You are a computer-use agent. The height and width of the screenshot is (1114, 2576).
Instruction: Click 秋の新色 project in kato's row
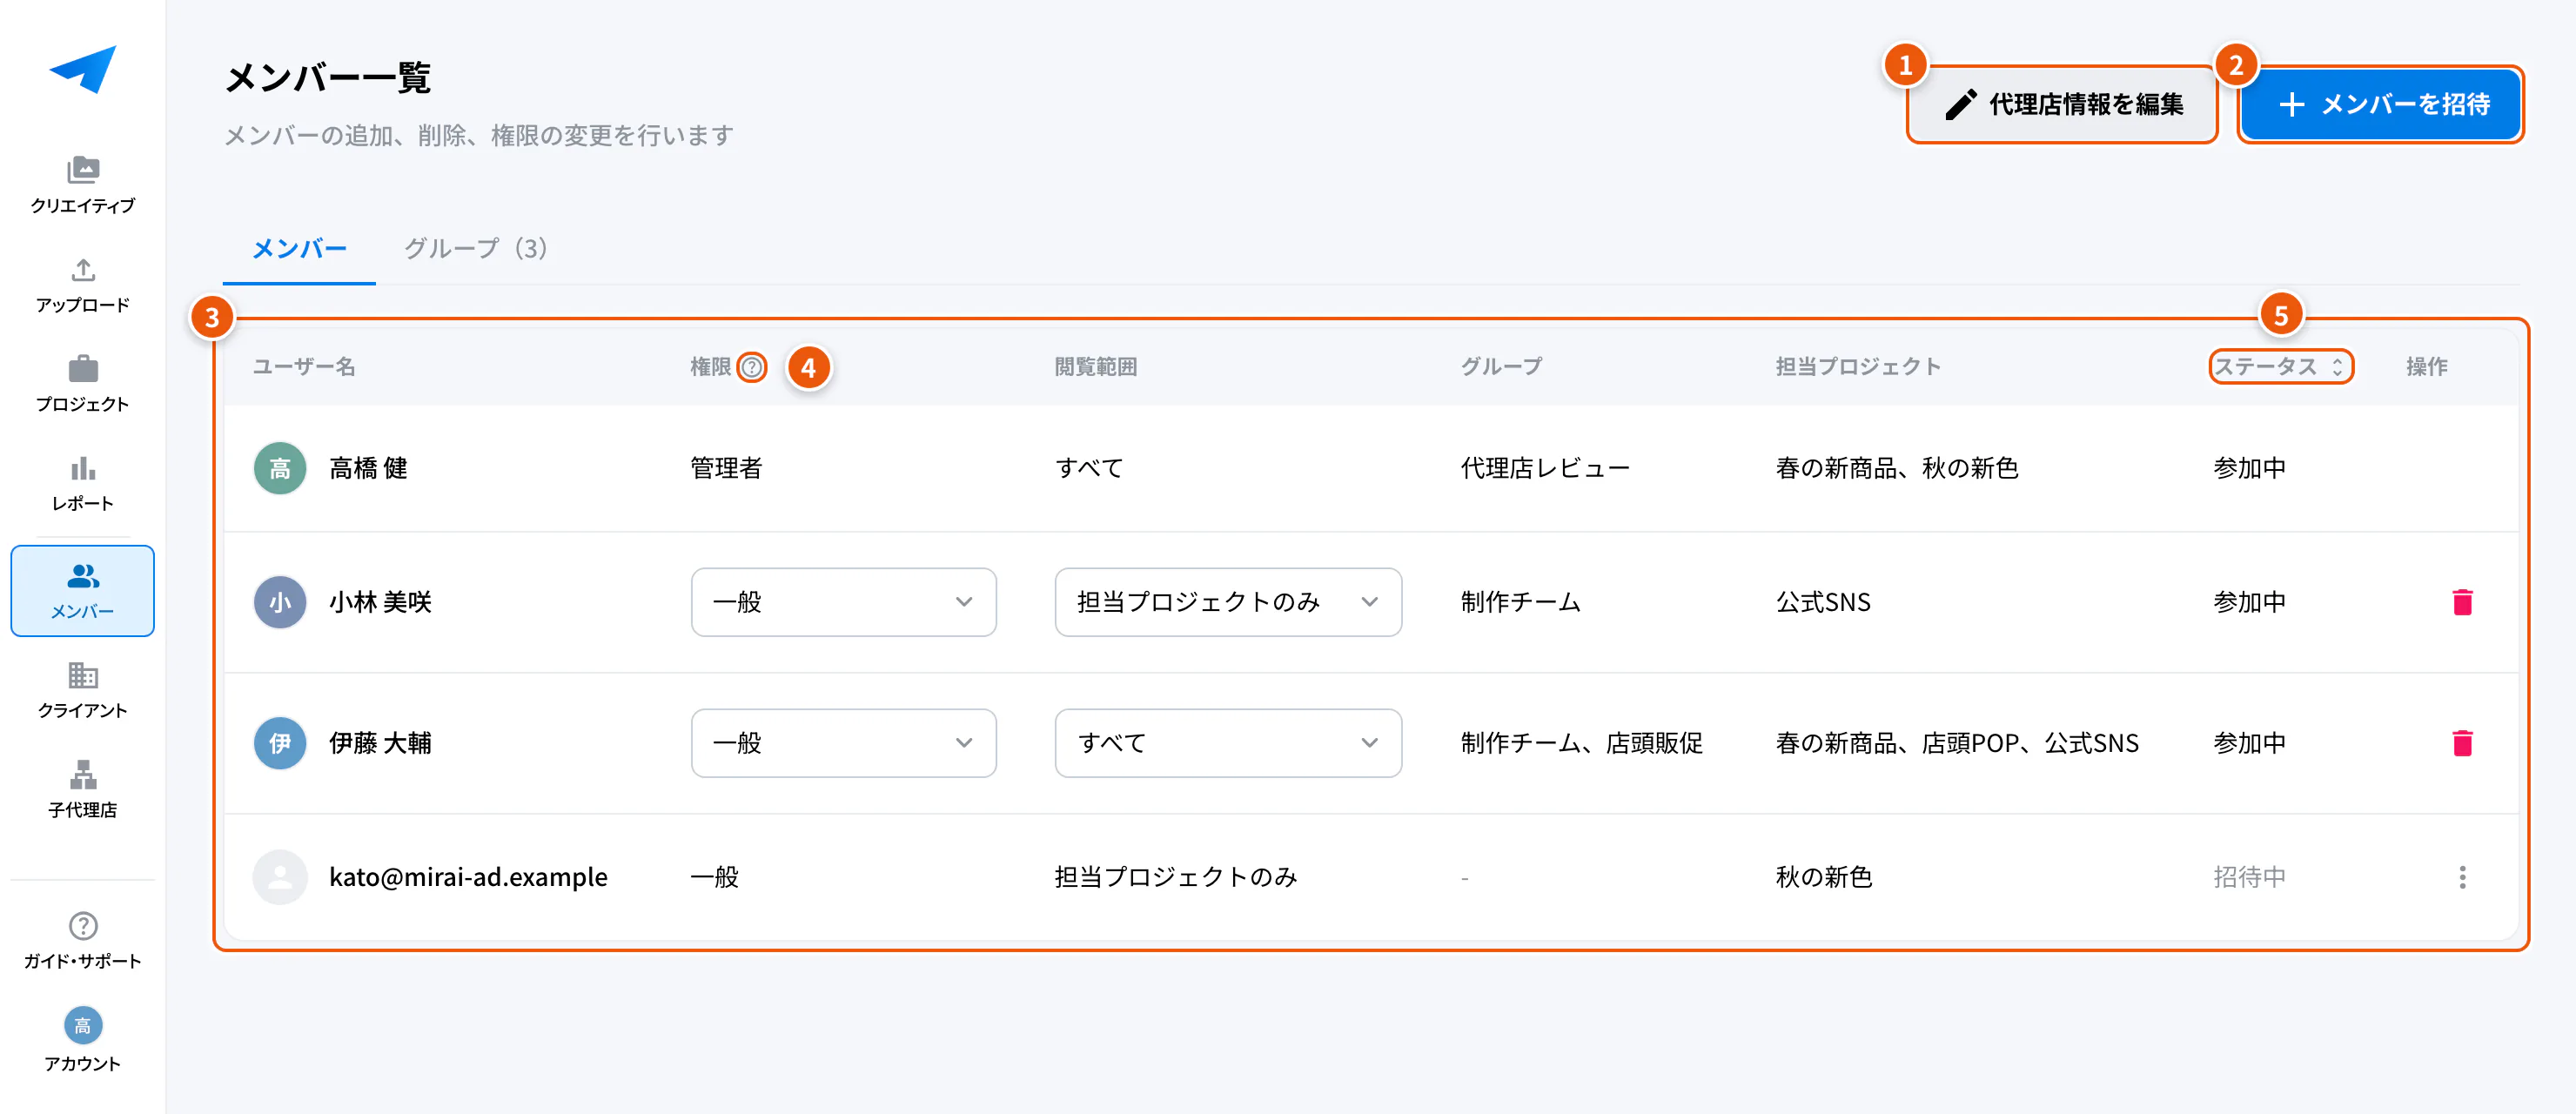click(1823, 877)
